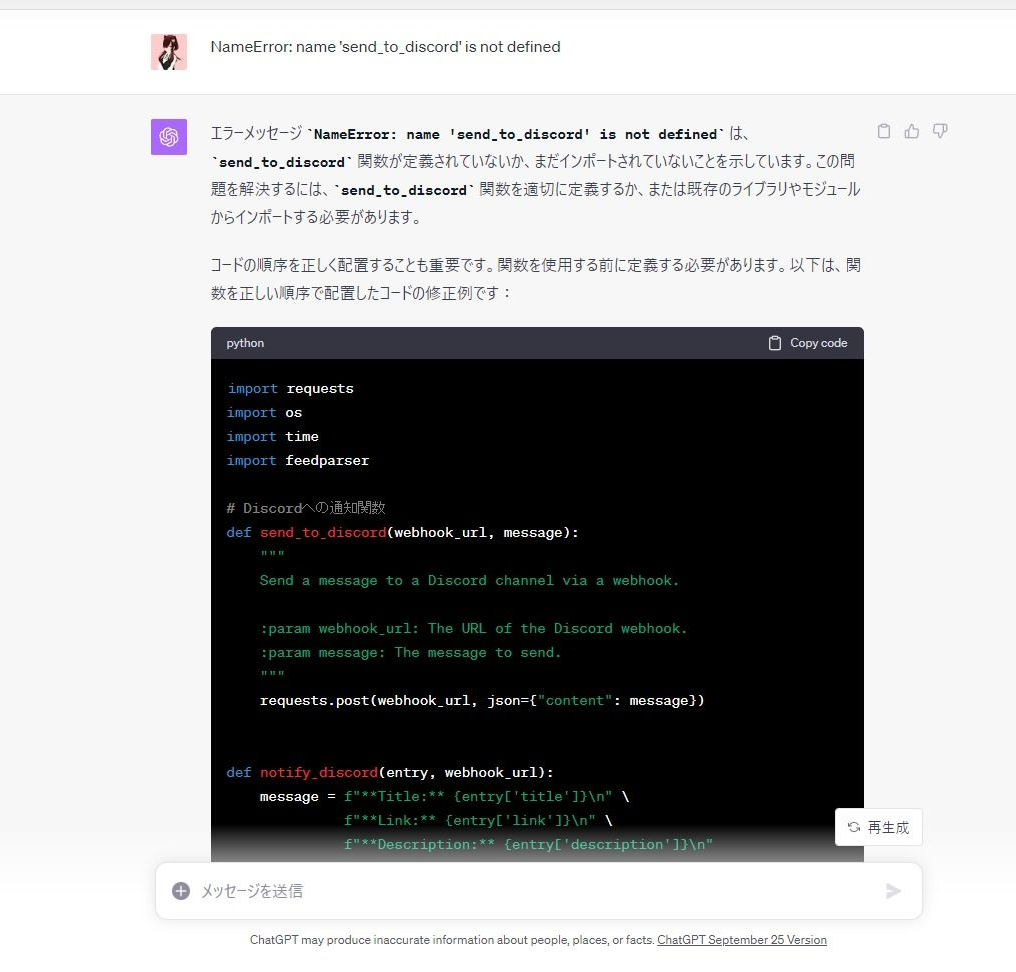1016x972 pixels.
Task: Click the f"**Link:**" code line
Action: 478,820
